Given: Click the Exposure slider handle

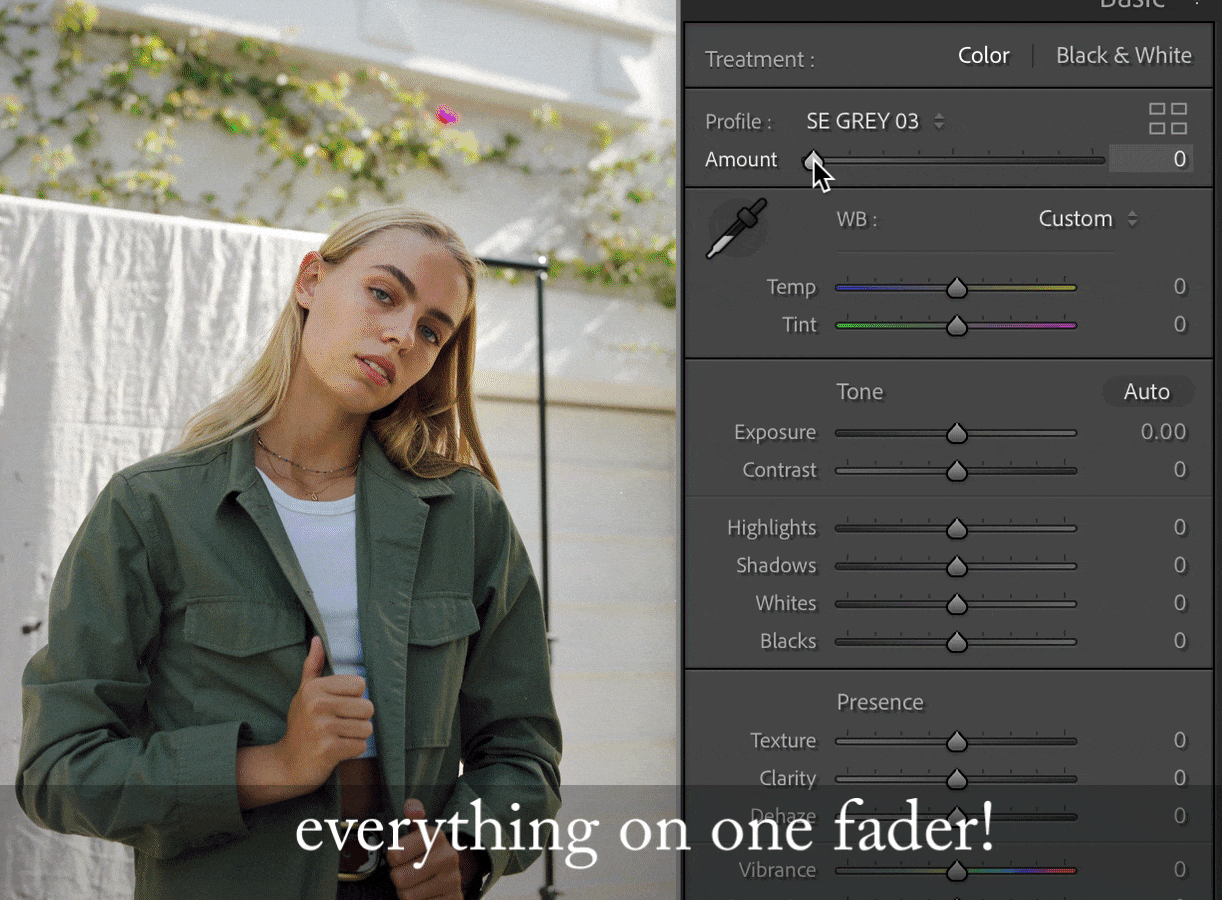Looking at the screenshot, I should click(x=956, y=433).
